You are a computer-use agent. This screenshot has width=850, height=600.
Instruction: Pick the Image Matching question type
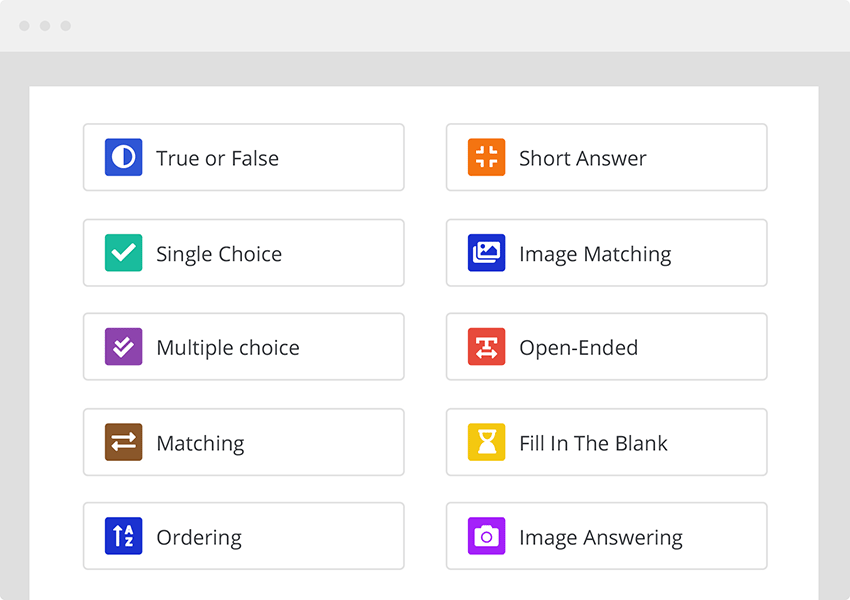[x=606, y=252]
